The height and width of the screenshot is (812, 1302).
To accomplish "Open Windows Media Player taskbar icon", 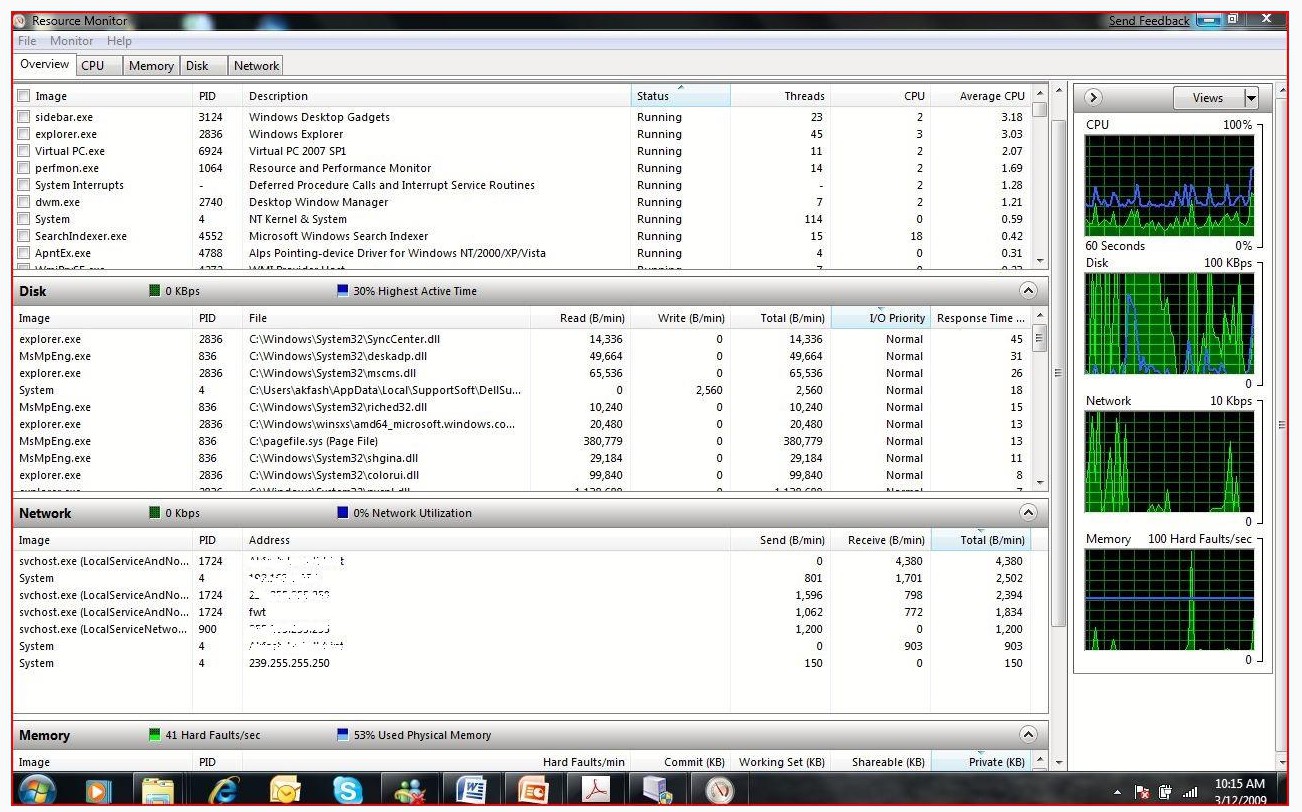I will [98, 790].
